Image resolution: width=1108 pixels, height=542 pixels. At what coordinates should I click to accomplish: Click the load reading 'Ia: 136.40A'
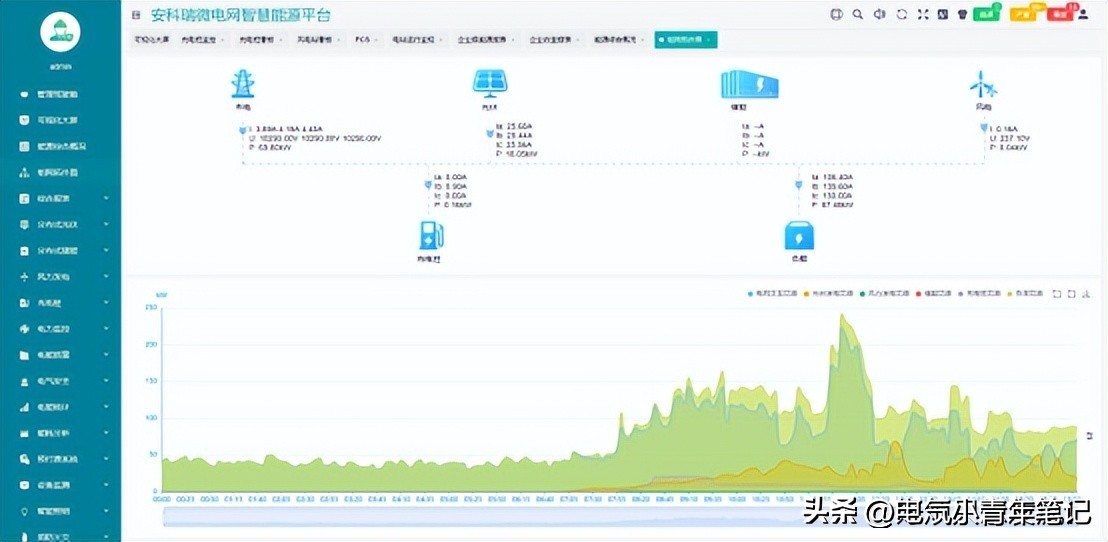click(x=831, y=176)
